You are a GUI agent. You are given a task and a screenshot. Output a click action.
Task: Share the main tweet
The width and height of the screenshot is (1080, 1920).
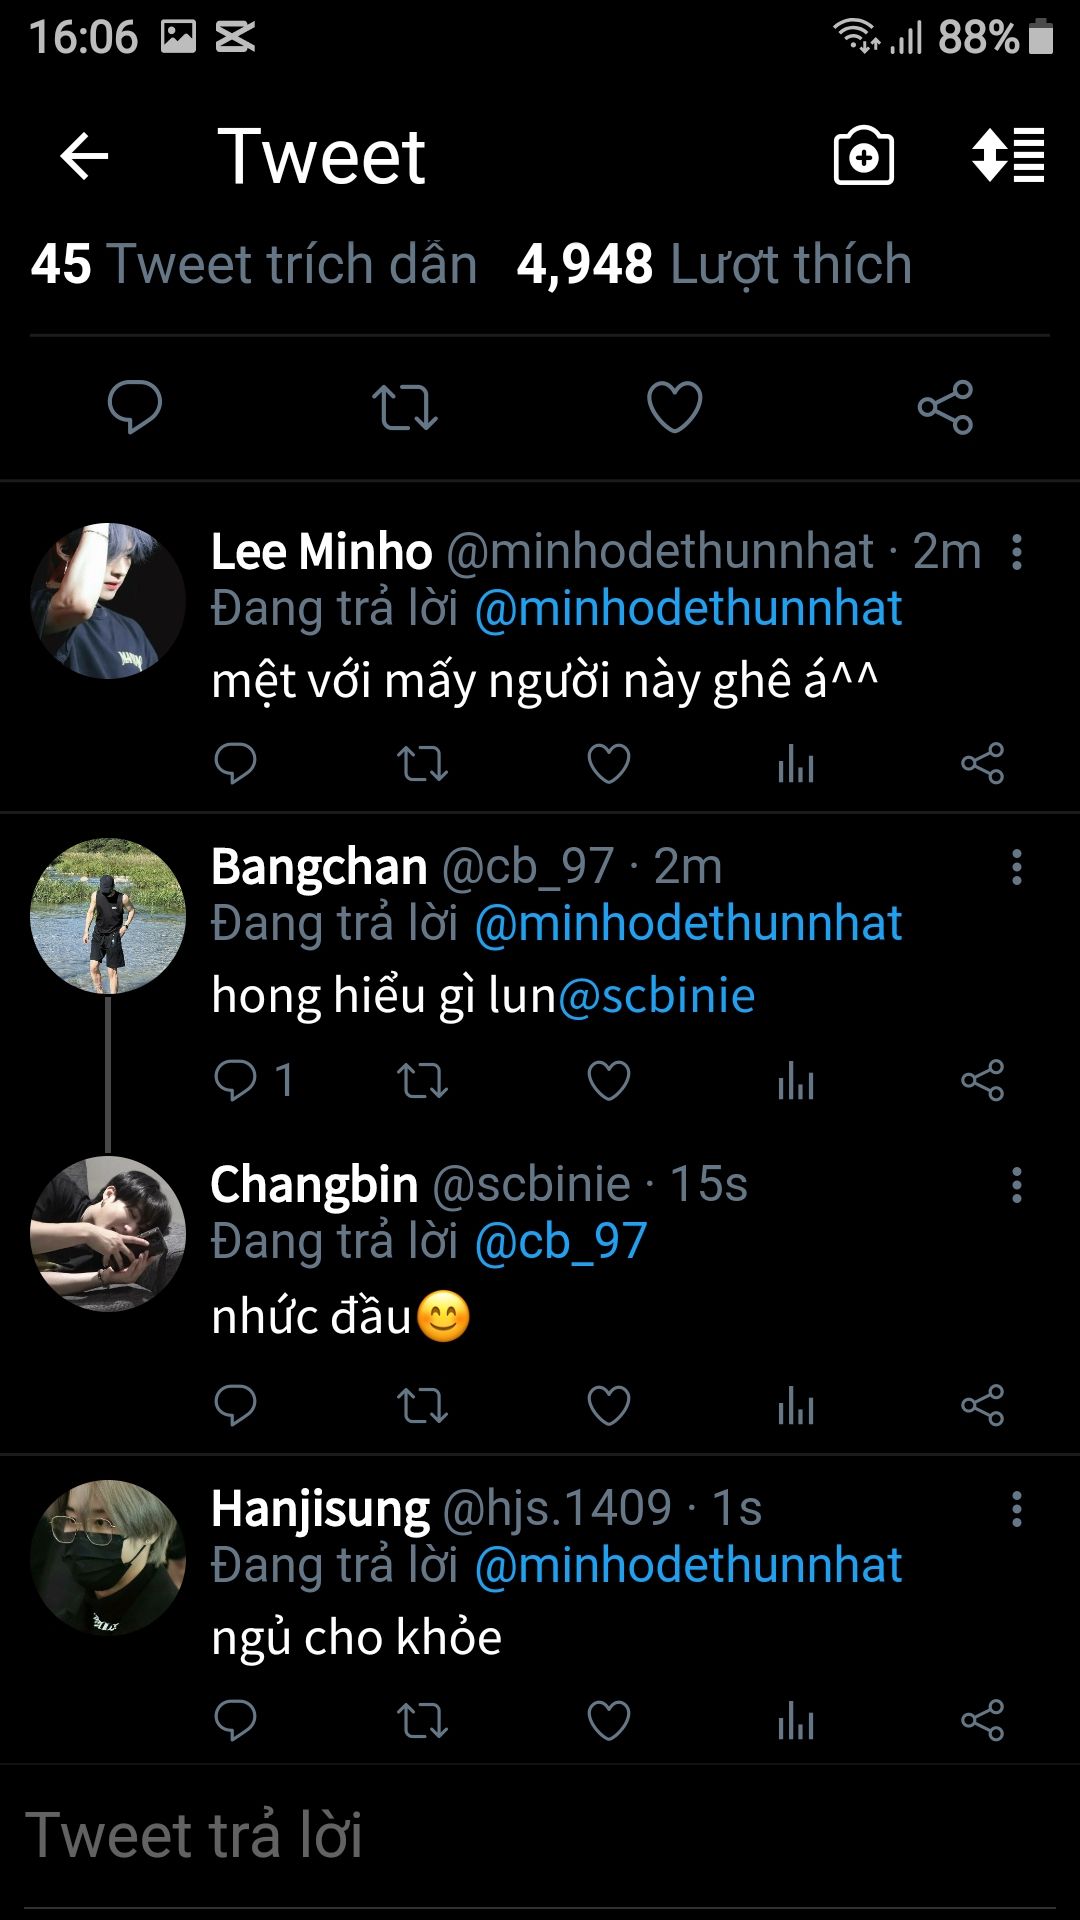pyautogui.click(x=945, y=407)
